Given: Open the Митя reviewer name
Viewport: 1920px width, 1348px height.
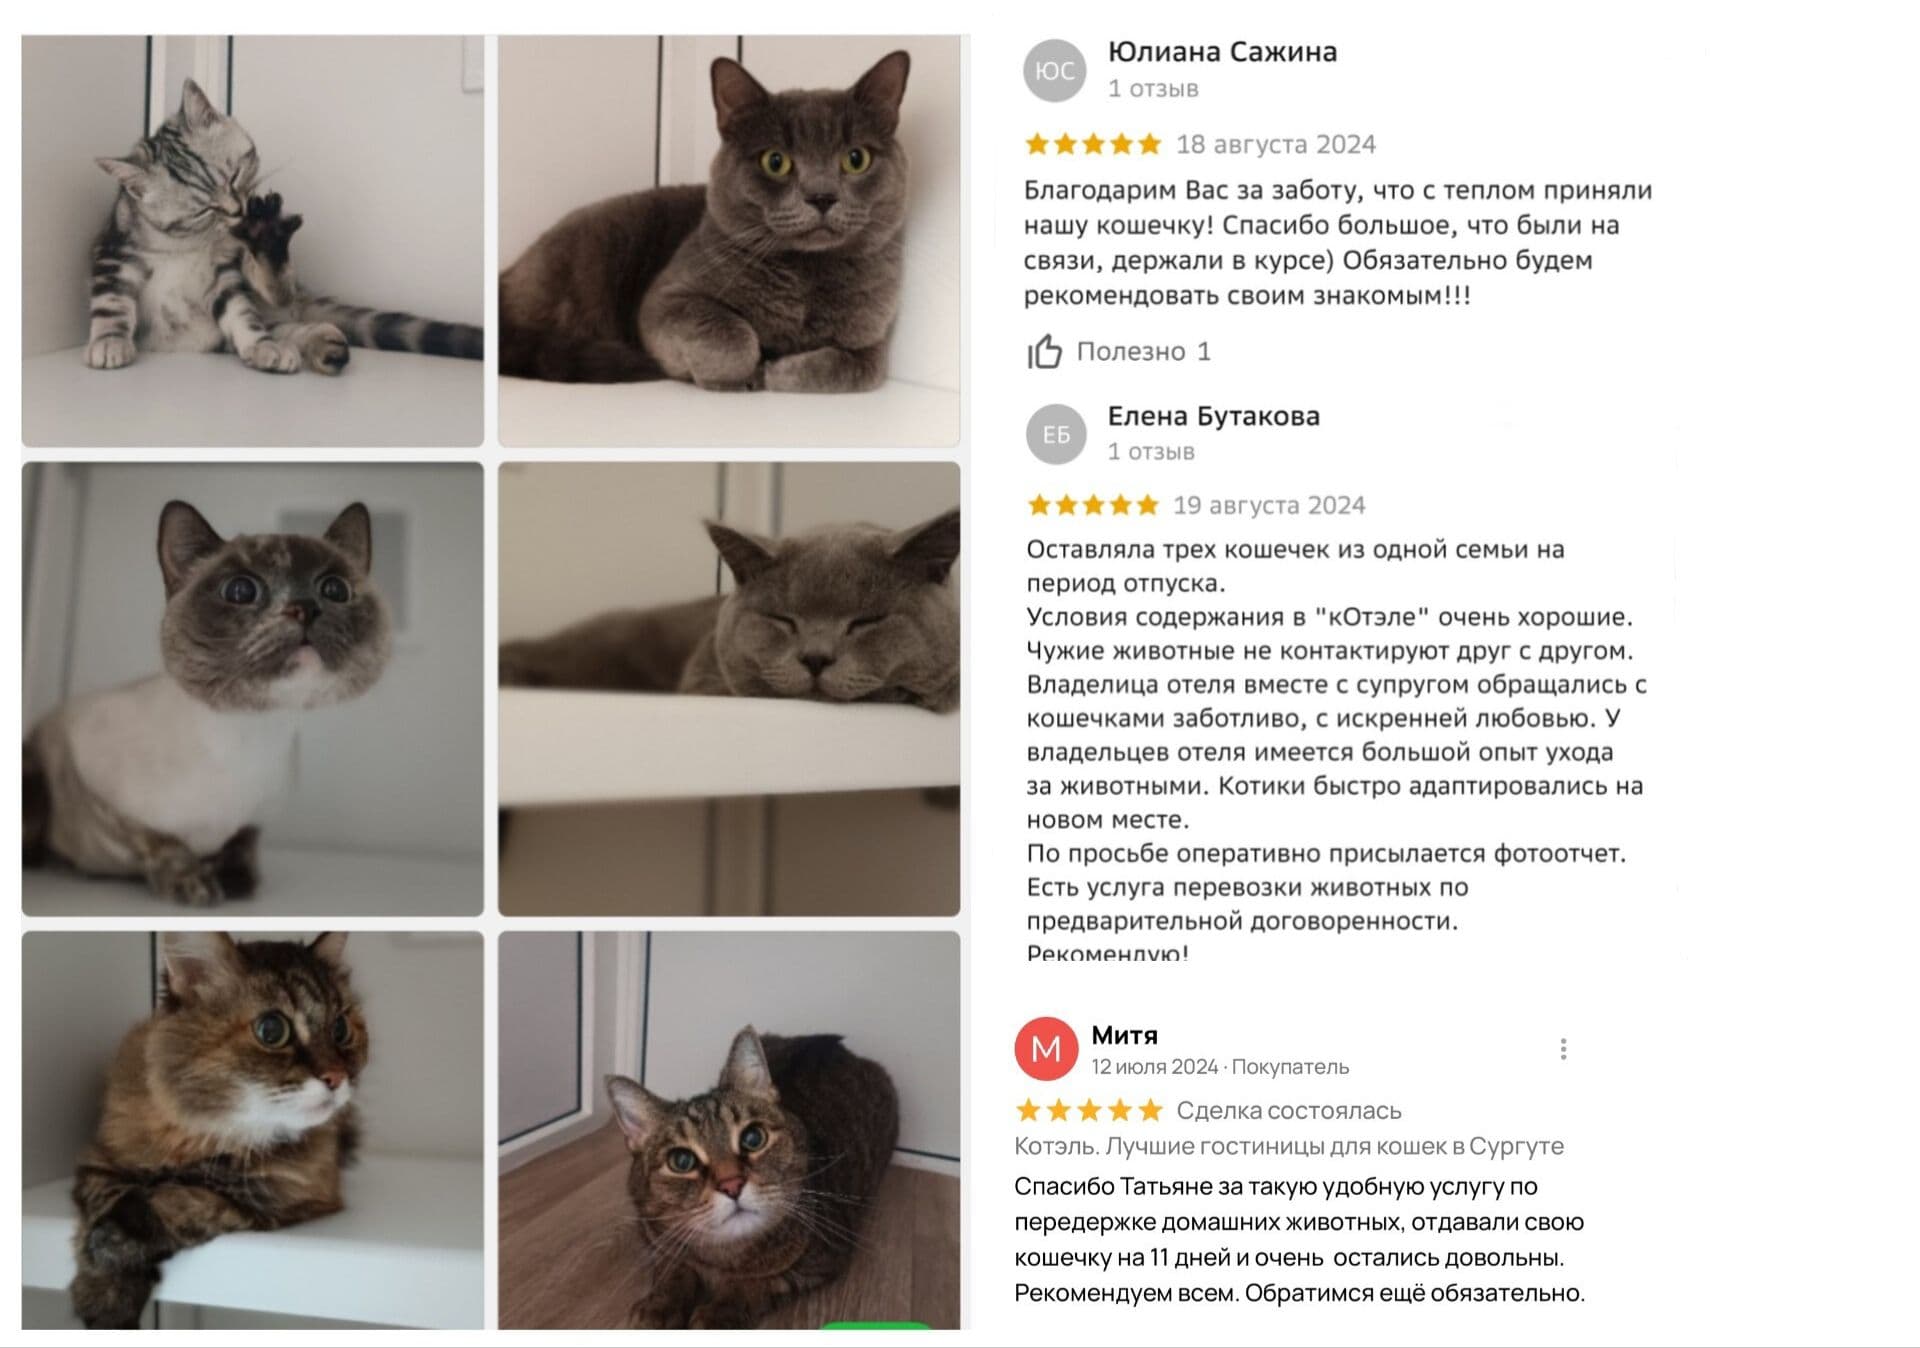Looking at the screenshot, I should pyautogui.click(x=1124, y=1035).
